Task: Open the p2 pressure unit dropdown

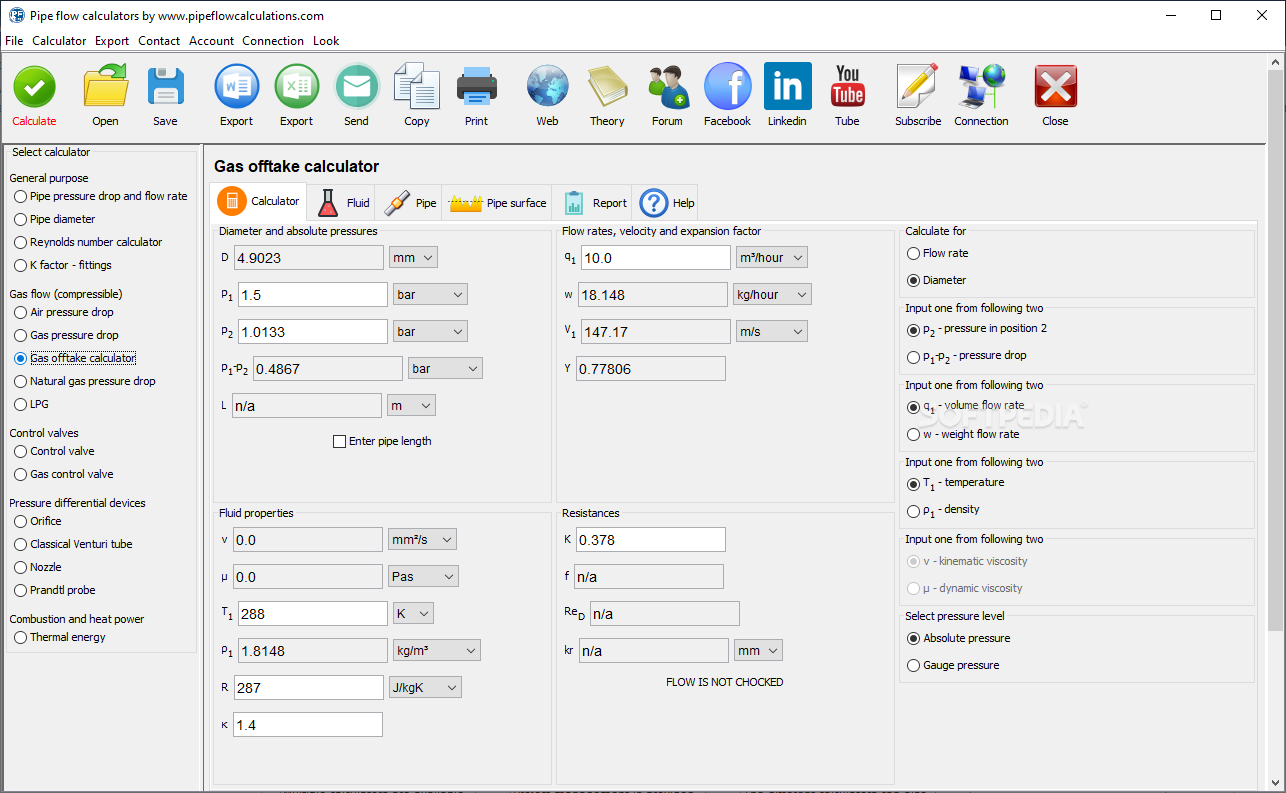Action: 430,332
